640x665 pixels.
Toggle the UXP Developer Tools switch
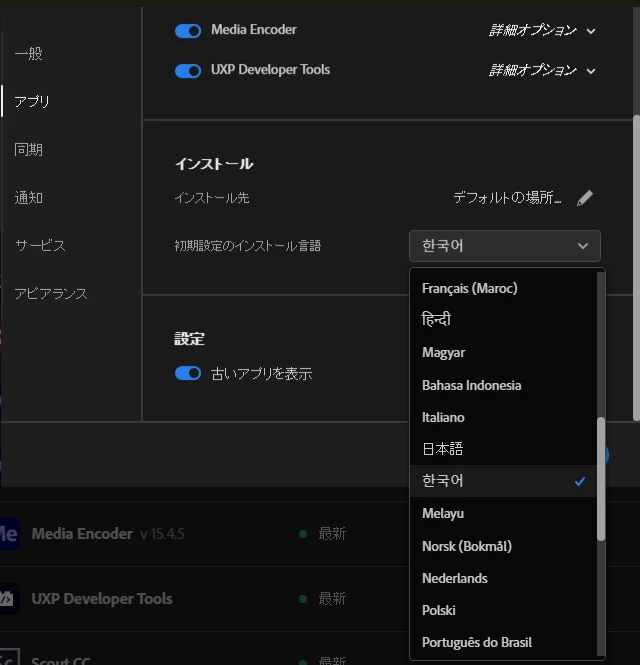click(188, 71)
